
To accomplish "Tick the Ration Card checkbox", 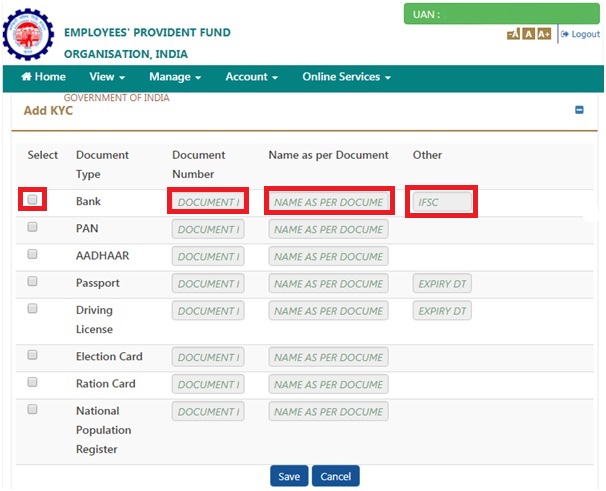I will pyautogui.click(x=32, y=382).
